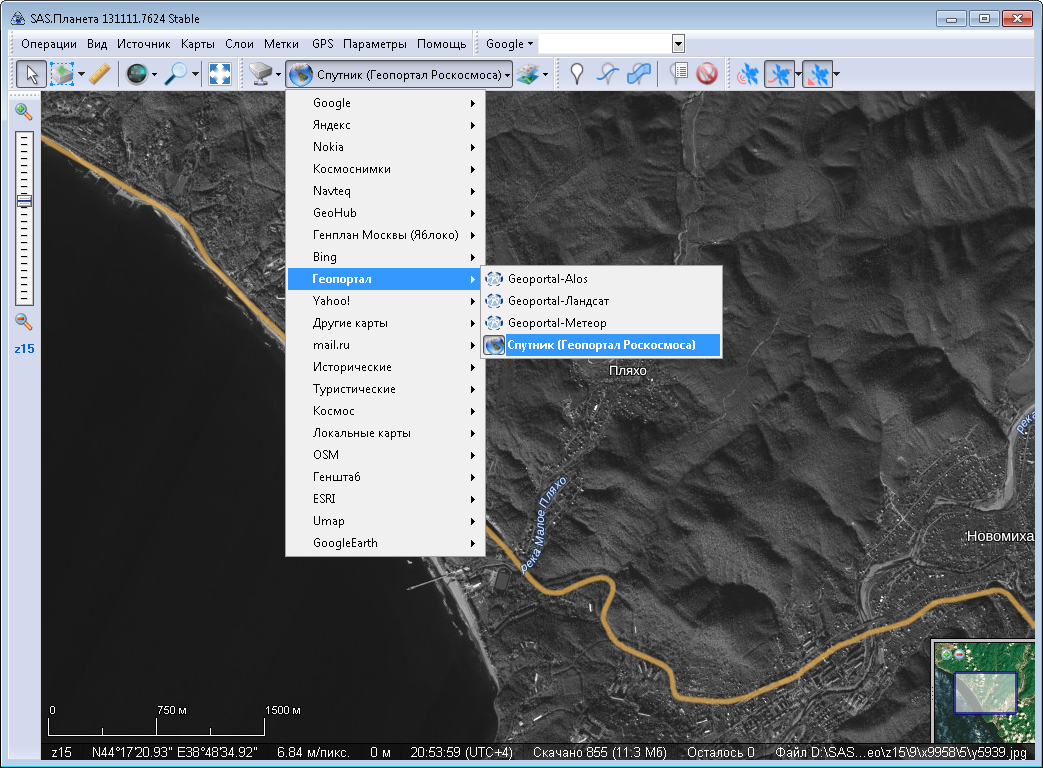Click the GPS receiver connect icon
1043x768 pixels.
click(x=748, y=74)
